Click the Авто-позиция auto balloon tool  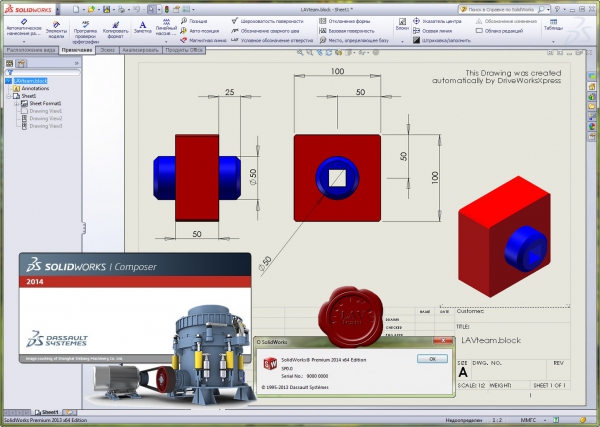pyautogui.click(x=200, y=31)
